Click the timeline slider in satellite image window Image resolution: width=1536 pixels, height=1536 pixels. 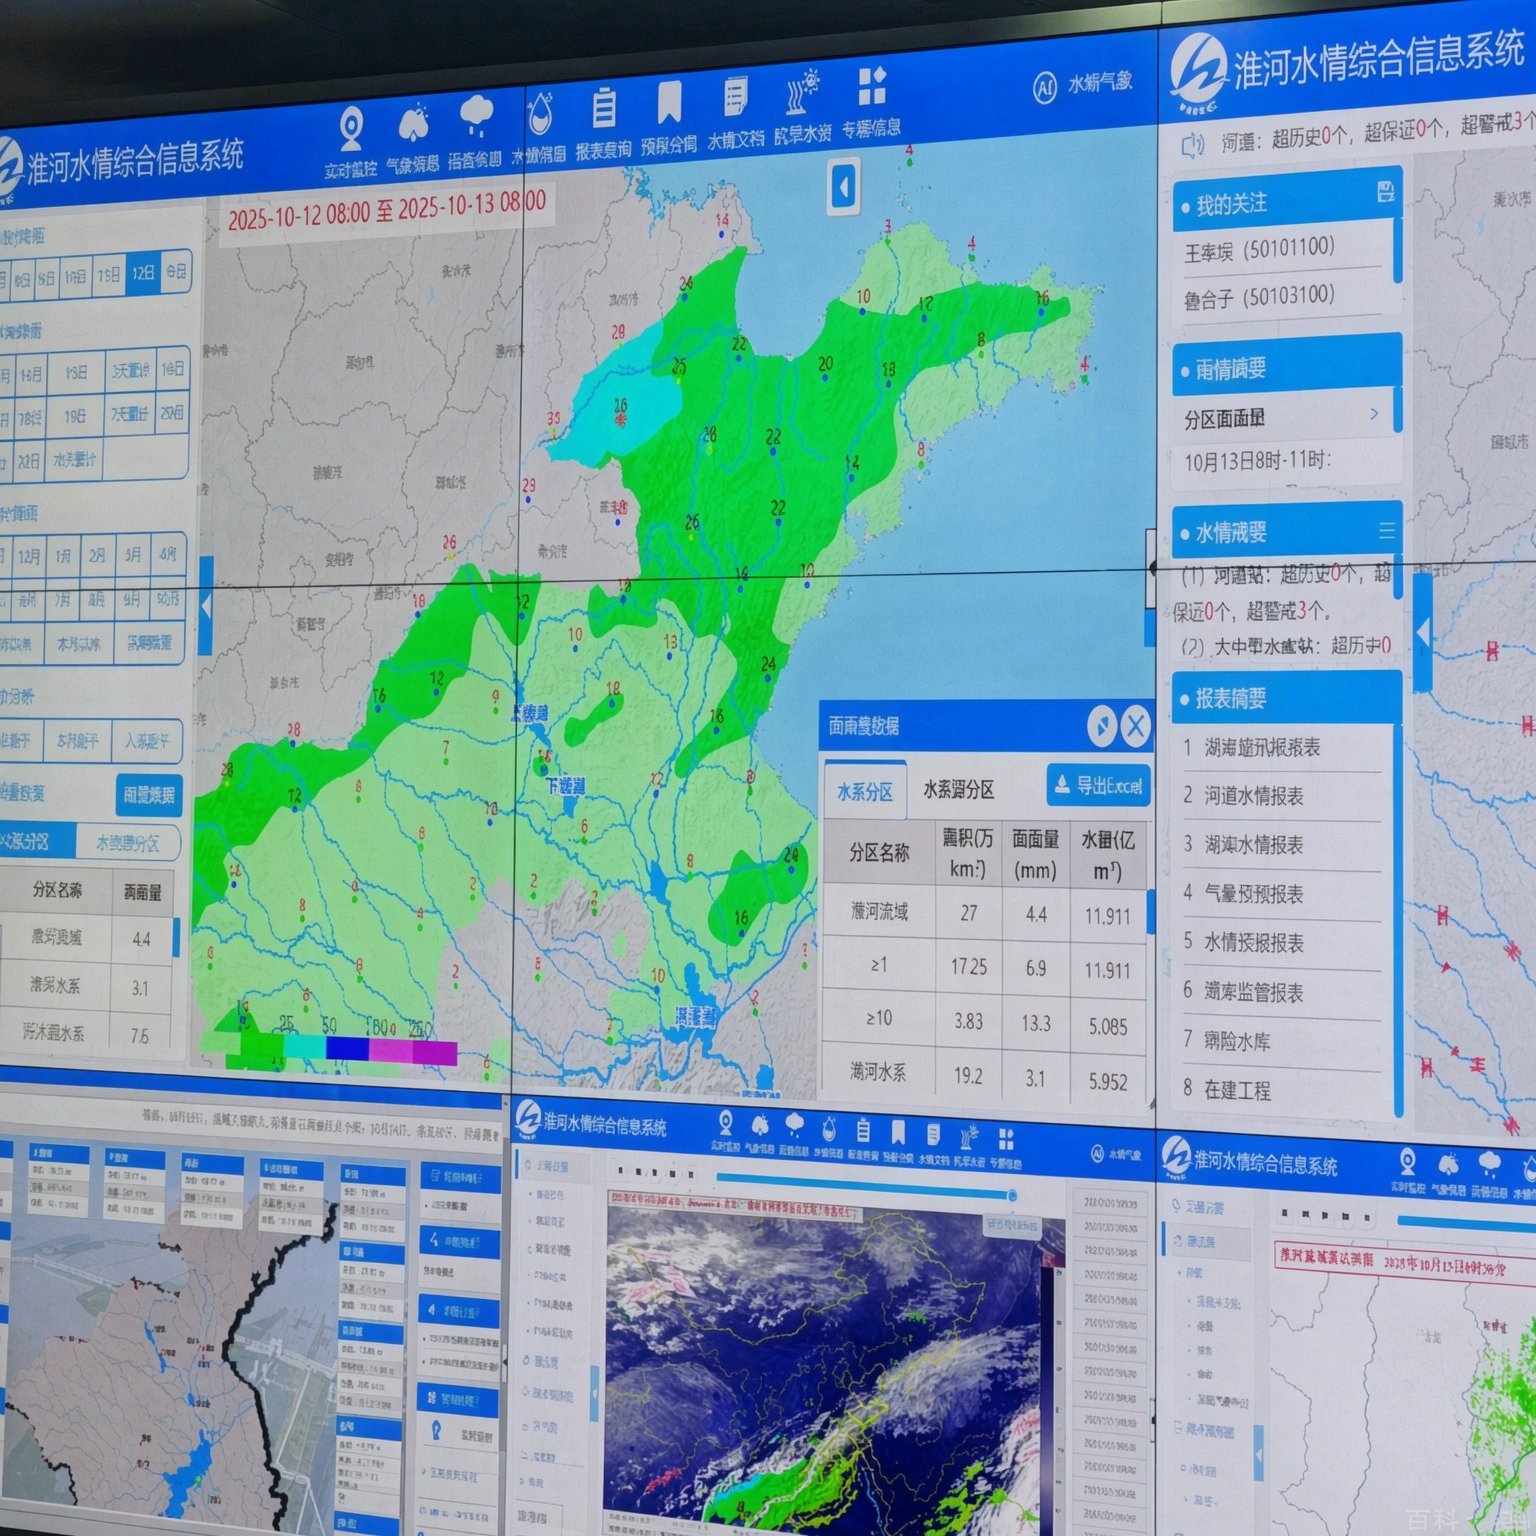(867, 1188)
